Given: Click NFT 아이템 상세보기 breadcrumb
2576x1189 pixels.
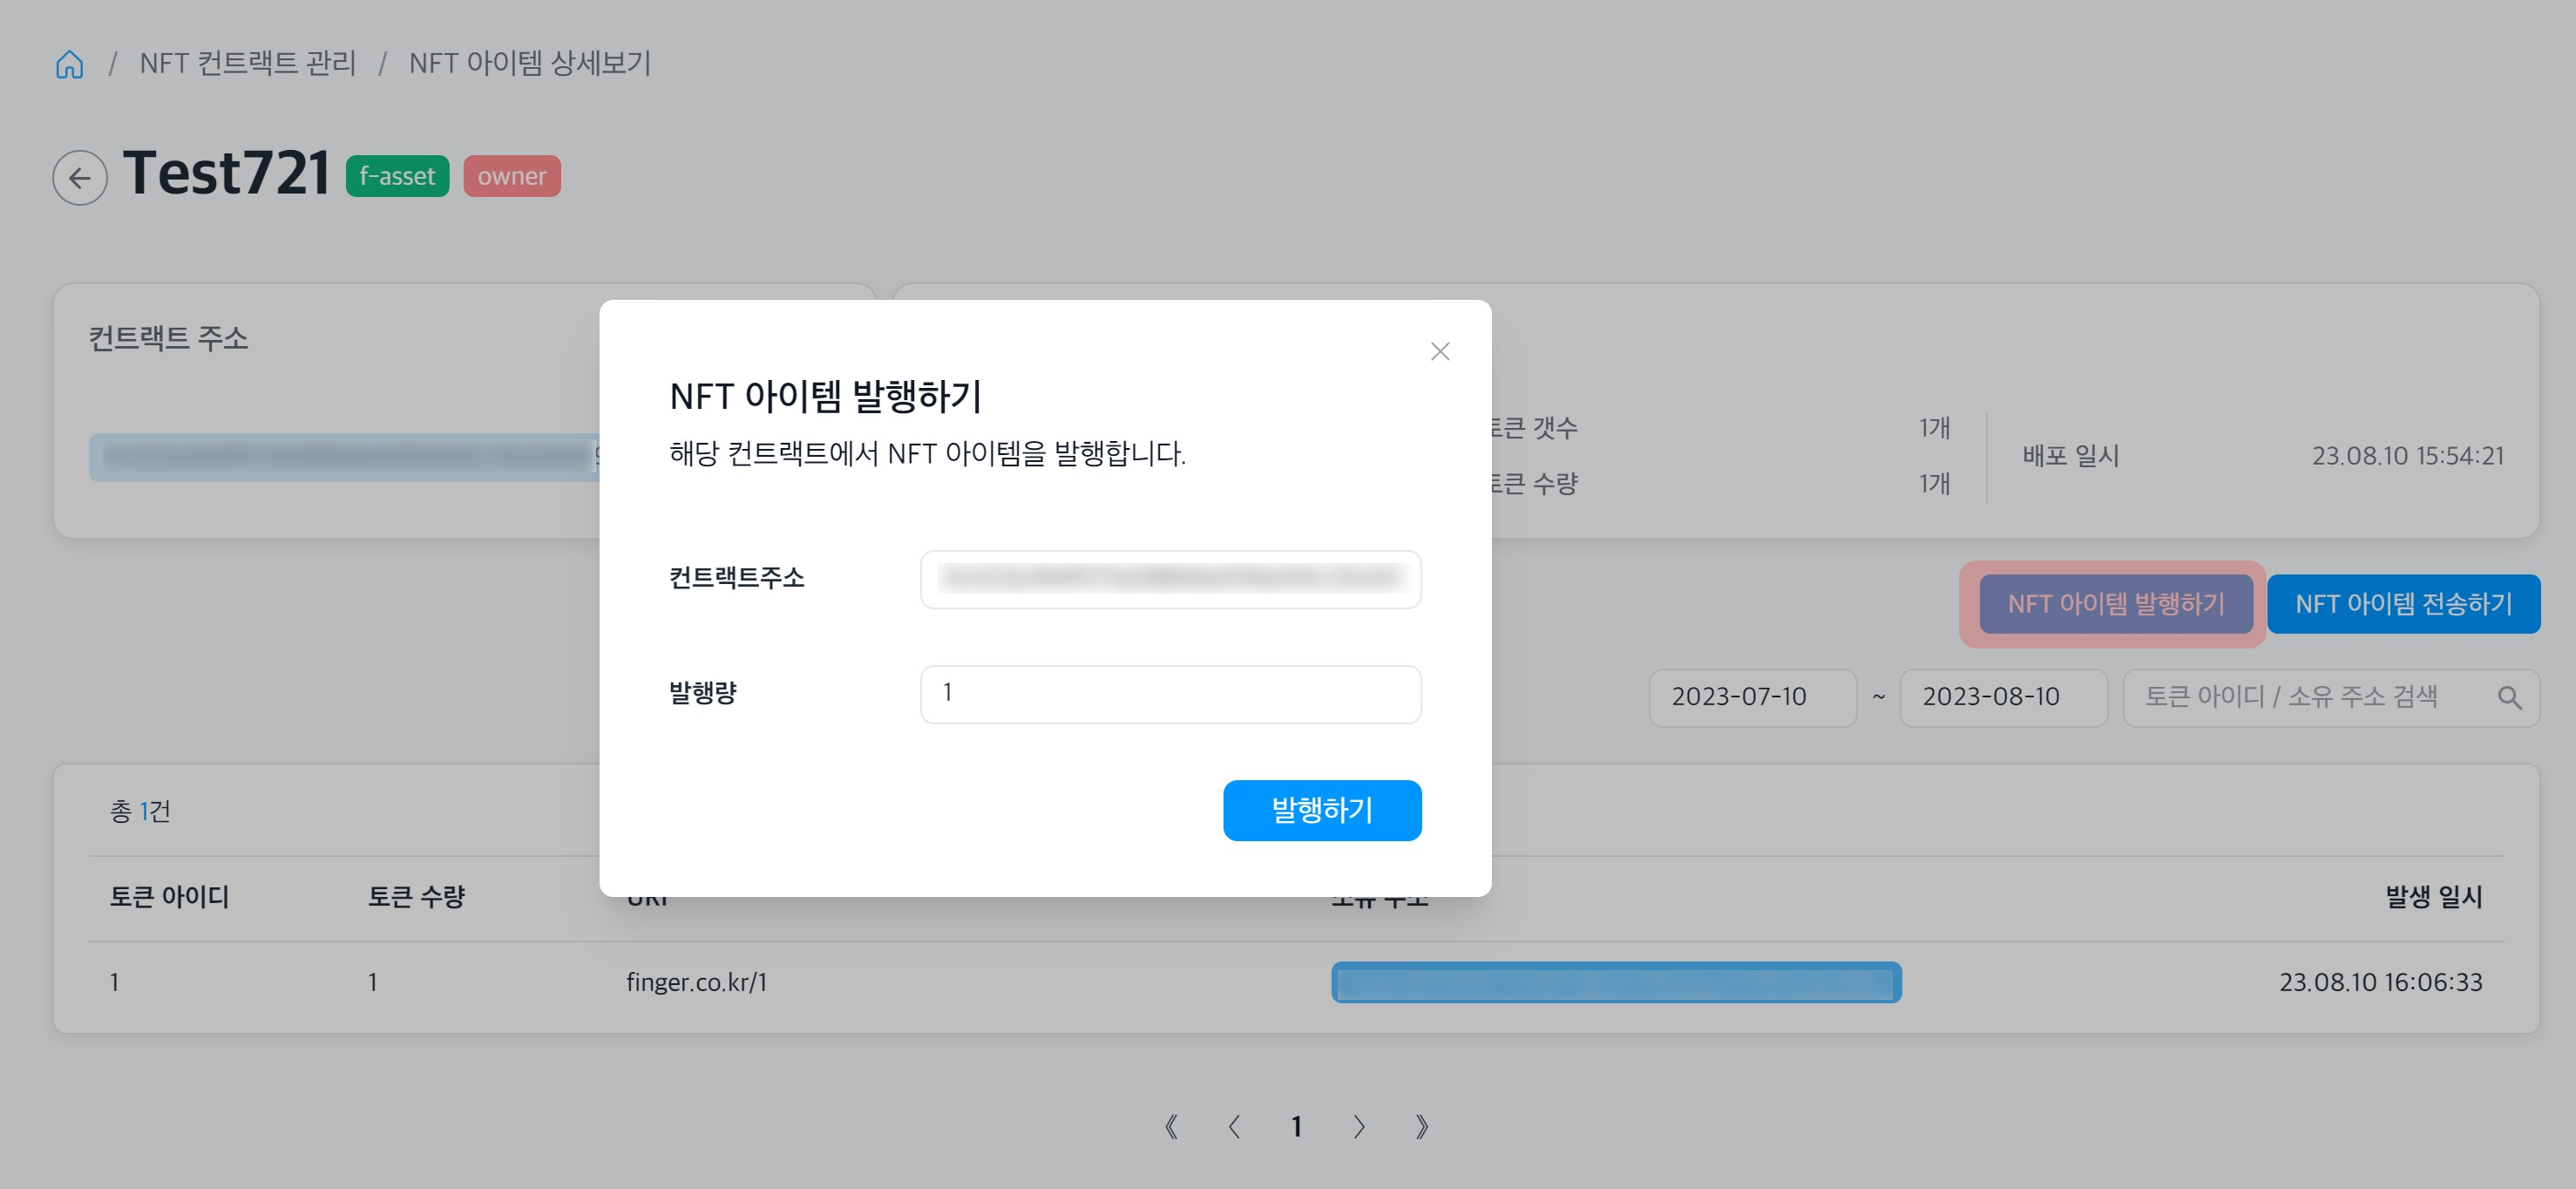Looking at the screenshot, I should point(530,63).
